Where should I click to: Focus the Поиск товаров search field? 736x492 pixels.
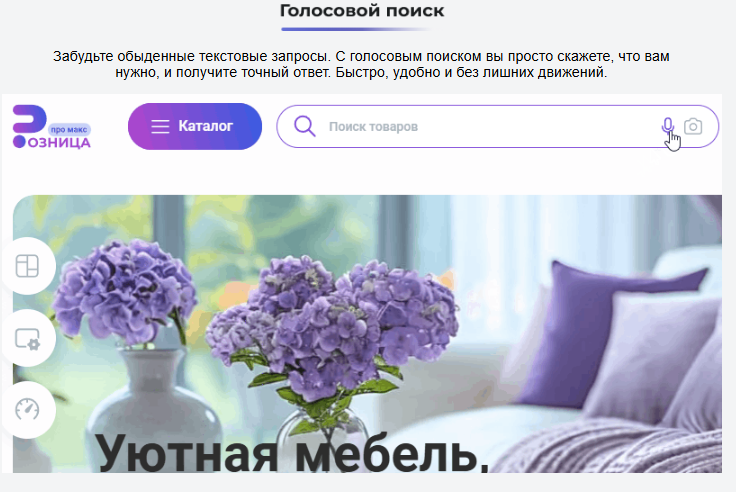tap(486, 127)
